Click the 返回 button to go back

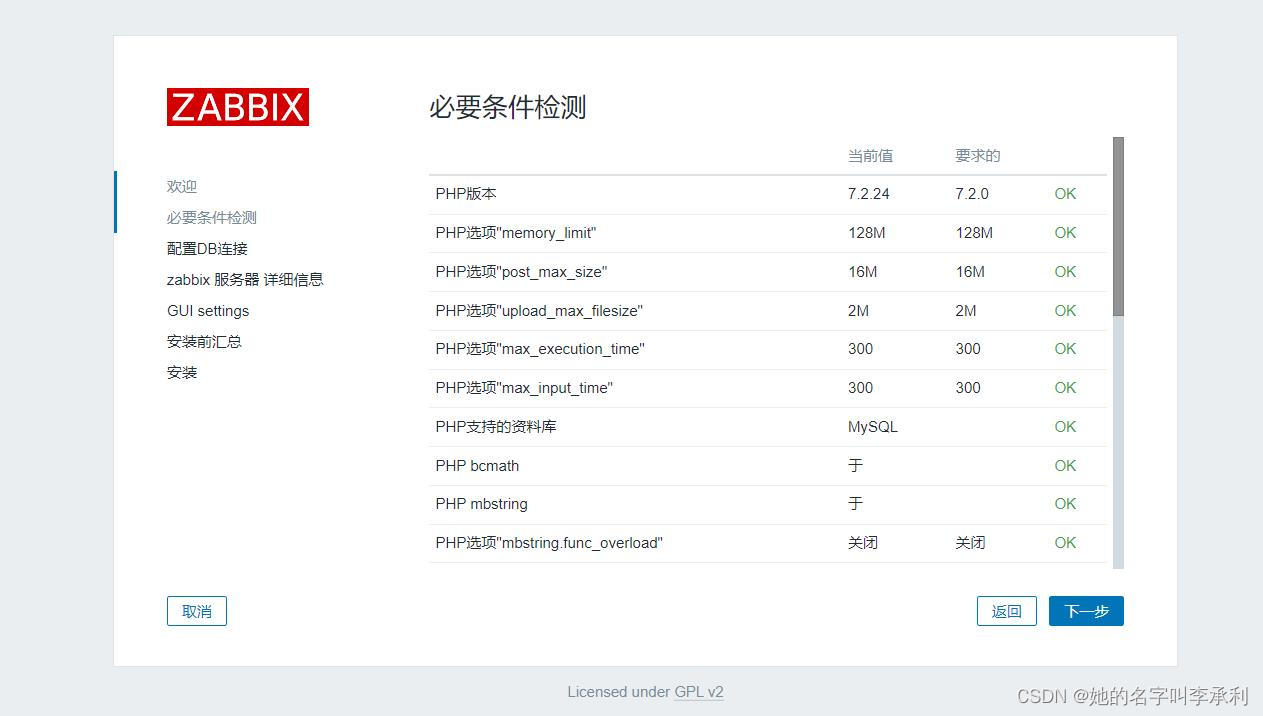click(x=1006, y=610)
